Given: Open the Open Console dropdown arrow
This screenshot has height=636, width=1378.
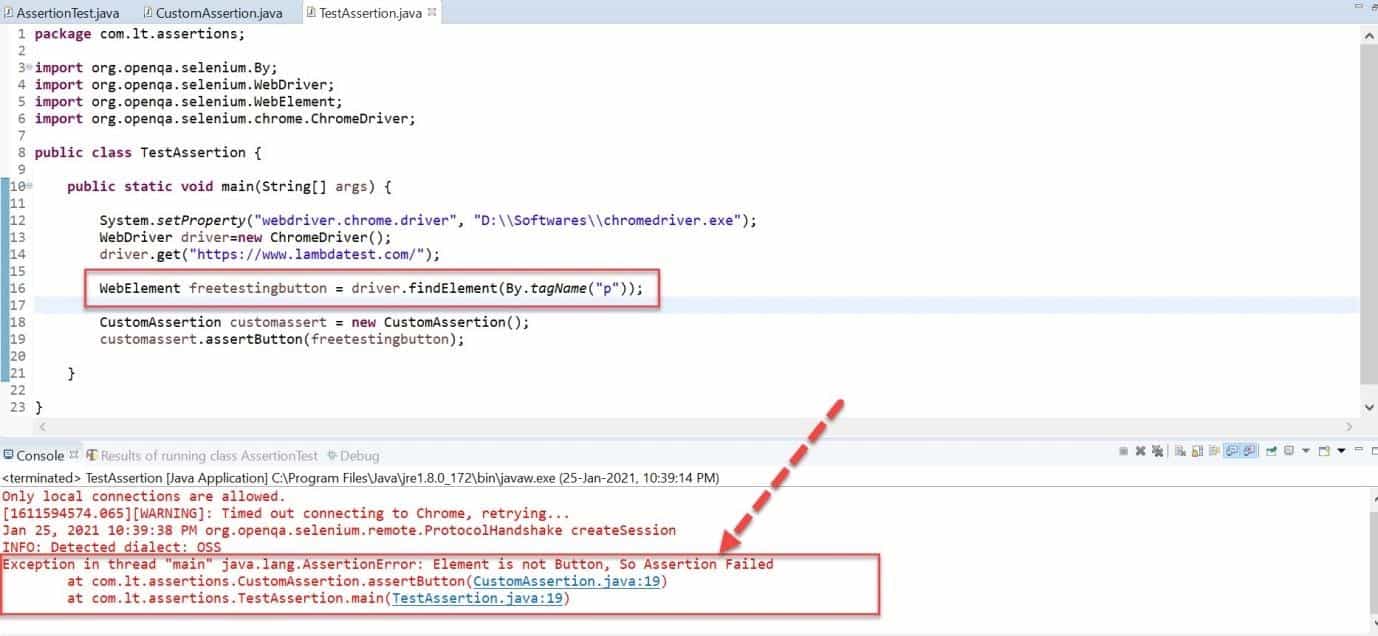Looking at the screenshot, I should [x=1341, y=451].
